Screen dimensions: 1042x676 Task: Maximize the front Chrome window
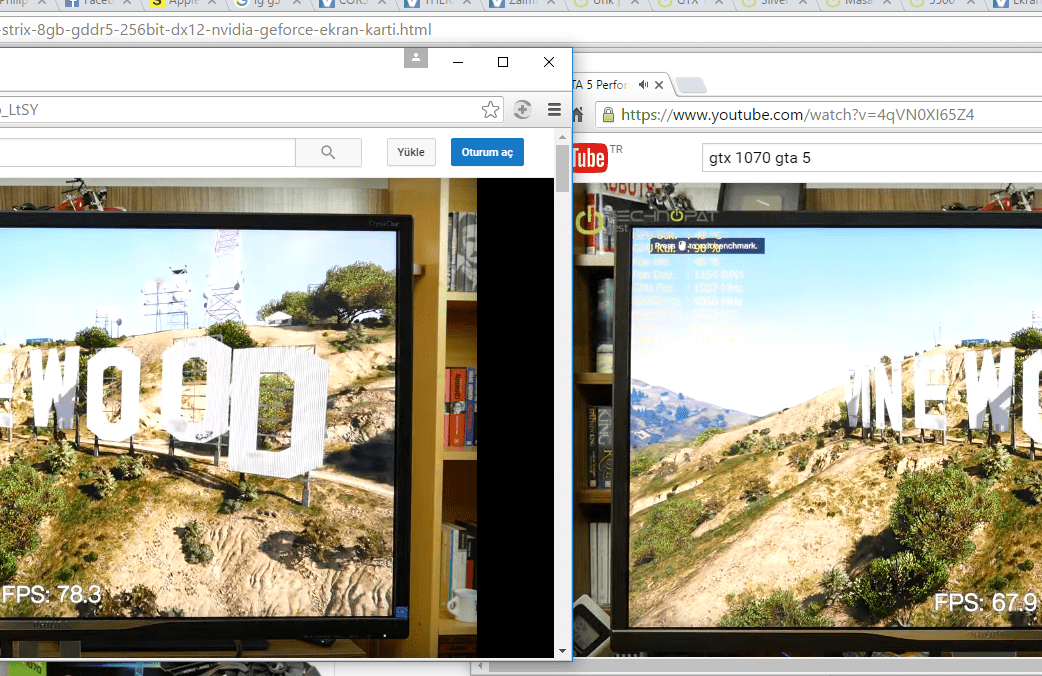tap(503, 62)
